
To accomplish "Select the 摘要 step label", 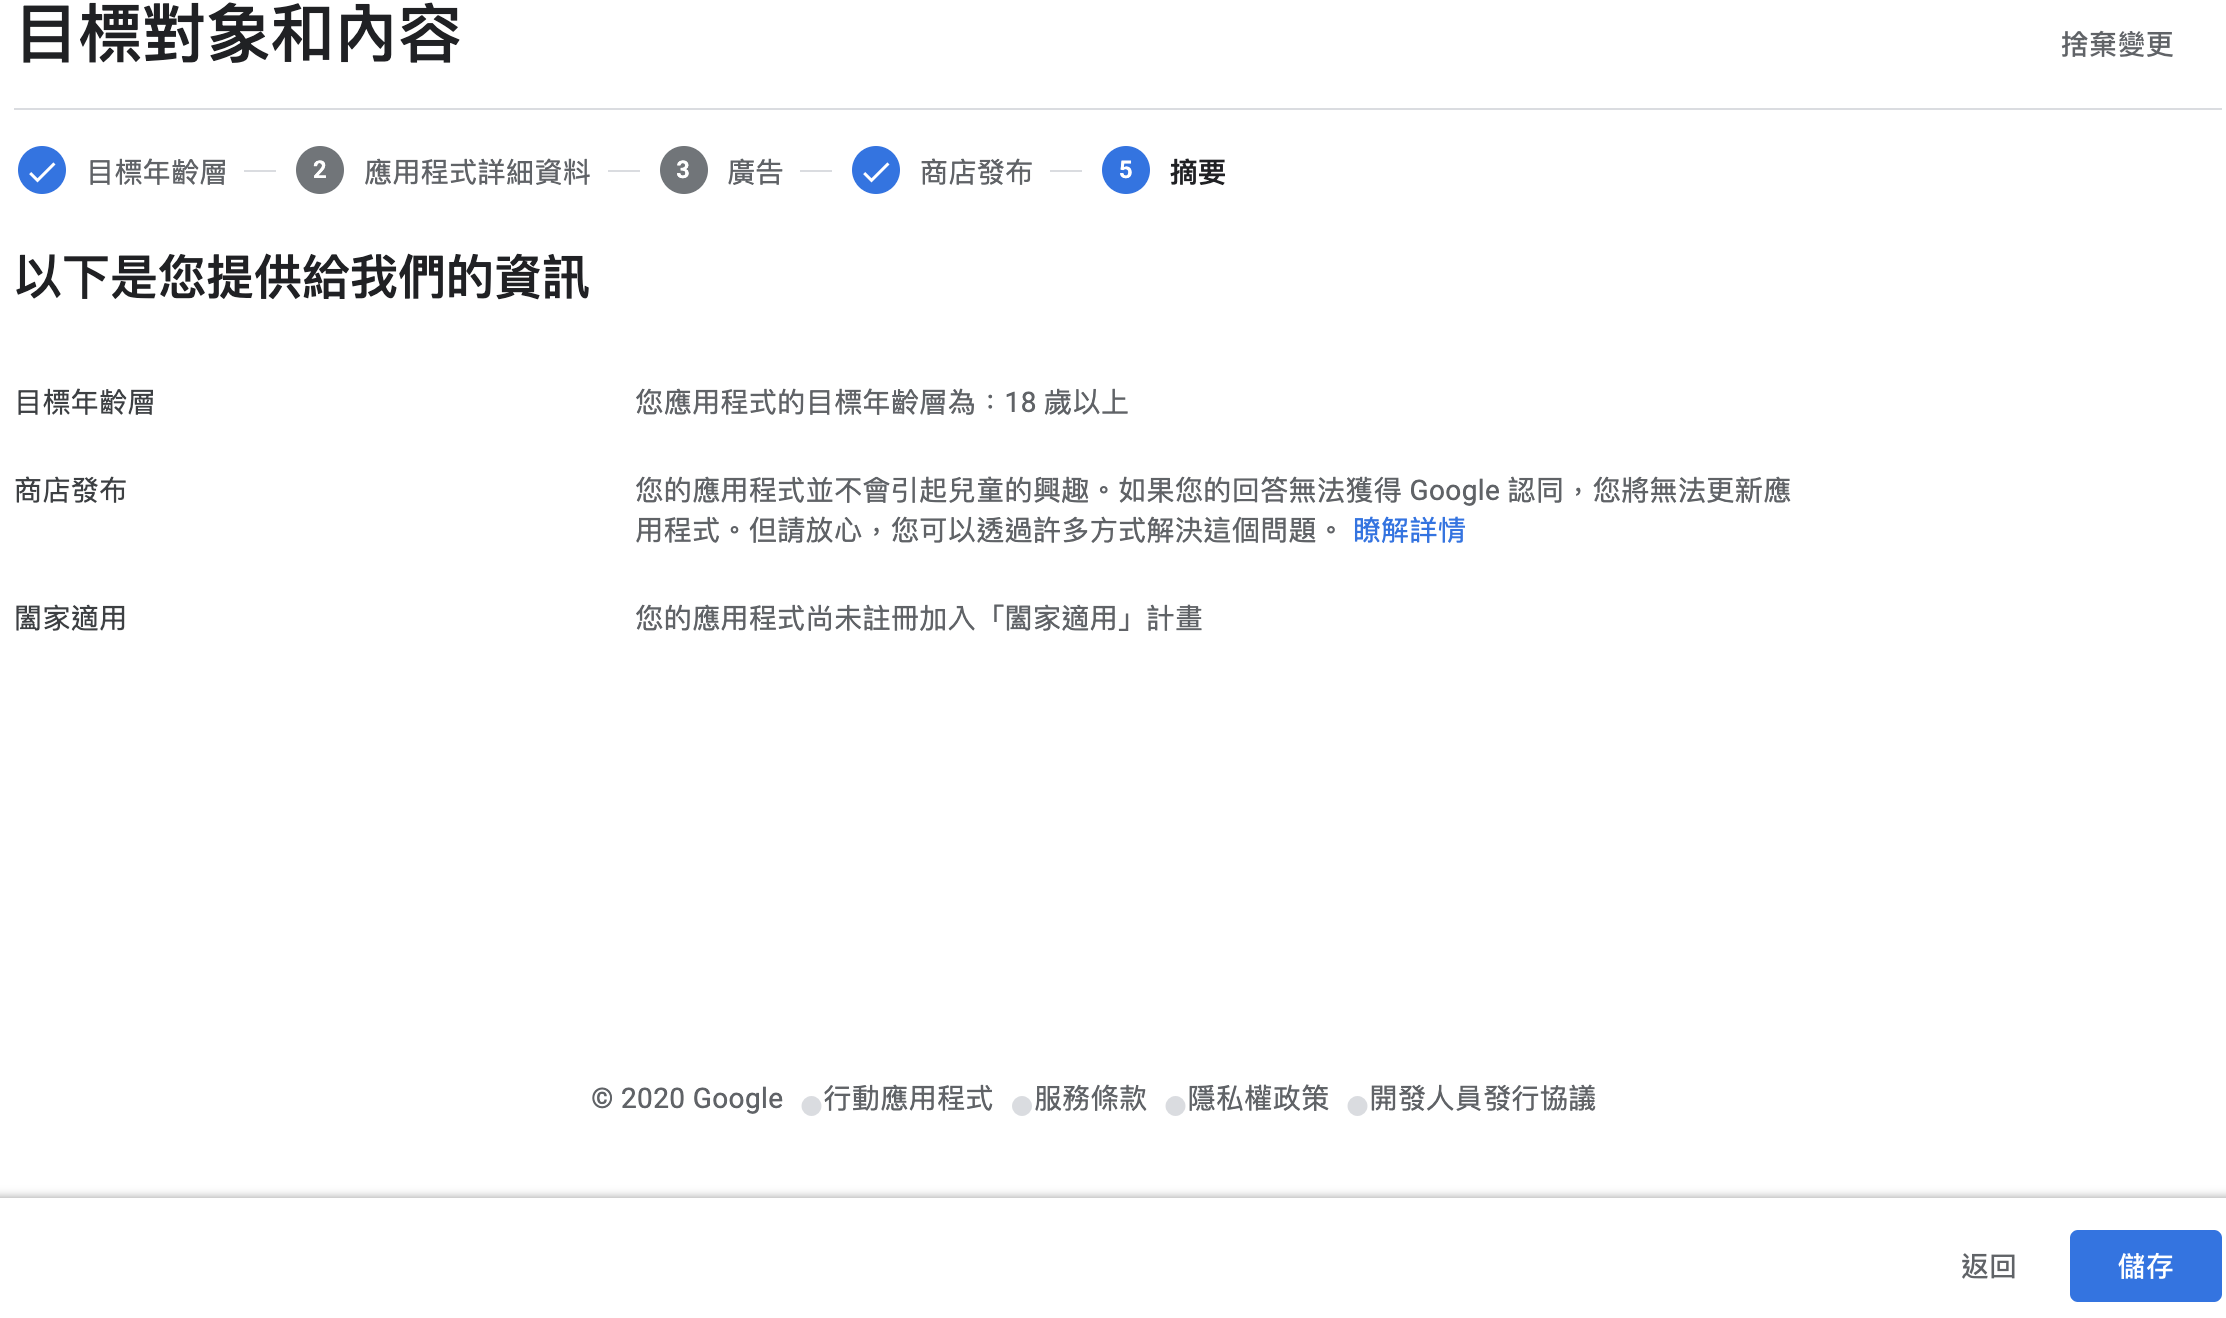I will [1197, 172].
